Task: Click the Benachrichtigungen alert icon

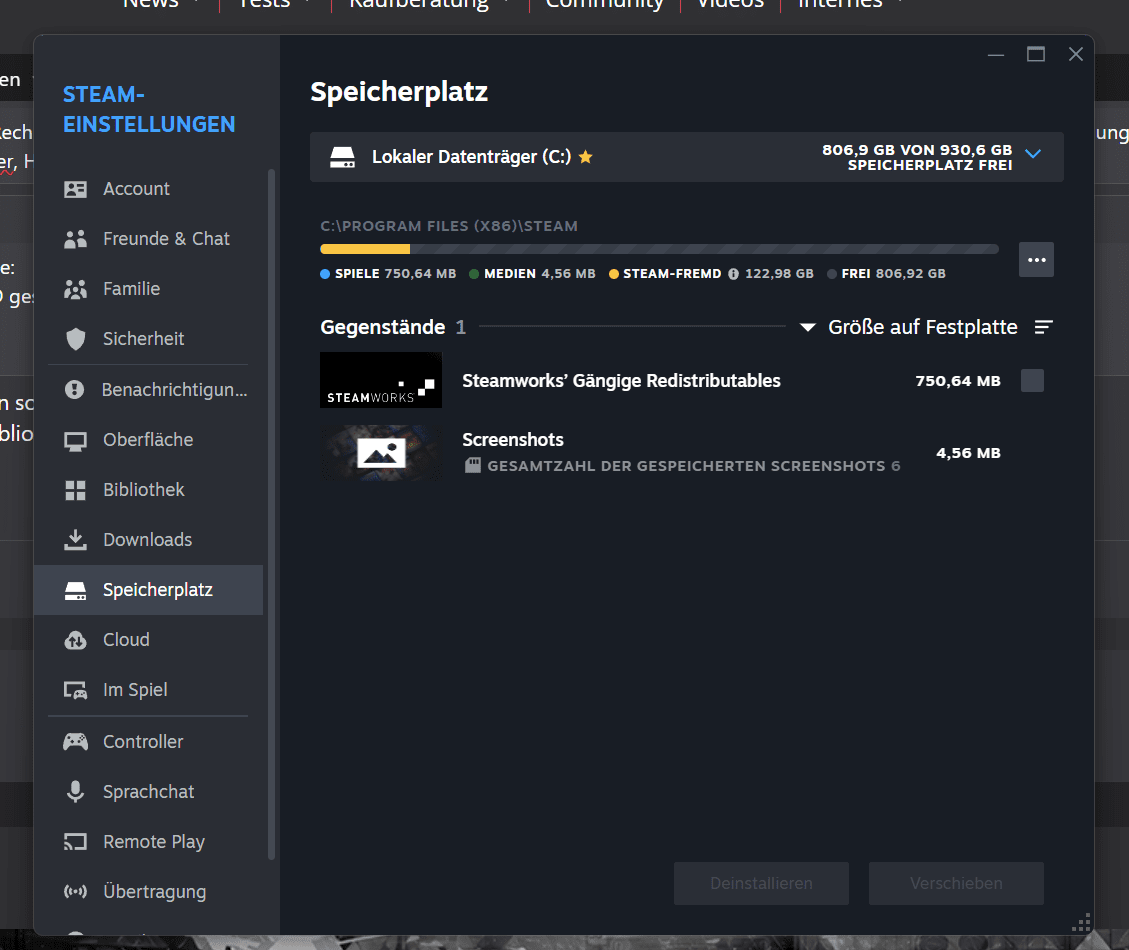Action: tap(75, 390)
